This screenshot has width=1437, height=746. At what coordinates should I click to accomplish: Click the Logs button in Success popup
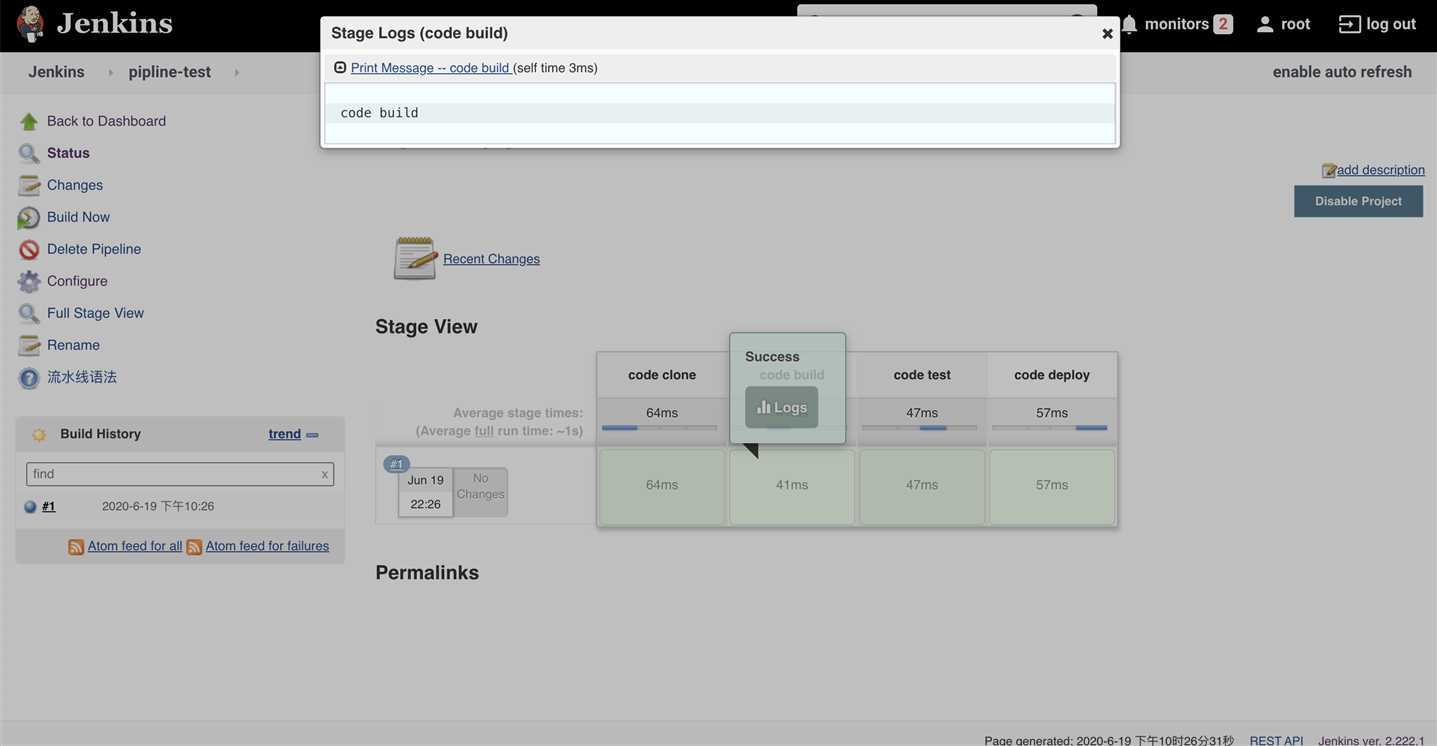pos(781,407)
